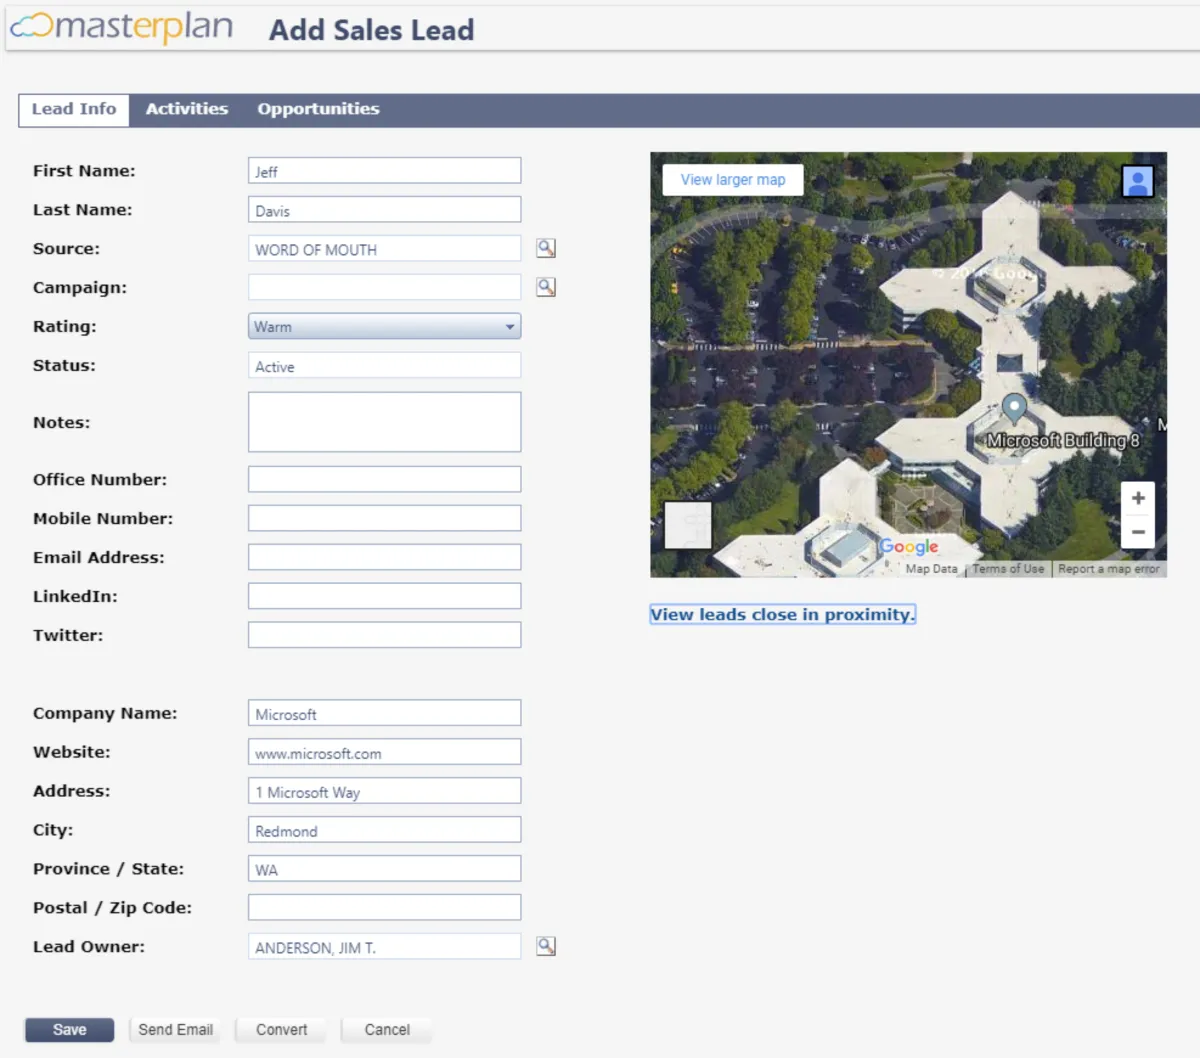Click Report a map error link
The image size is (1200, 1058).
pos(1109,569)
